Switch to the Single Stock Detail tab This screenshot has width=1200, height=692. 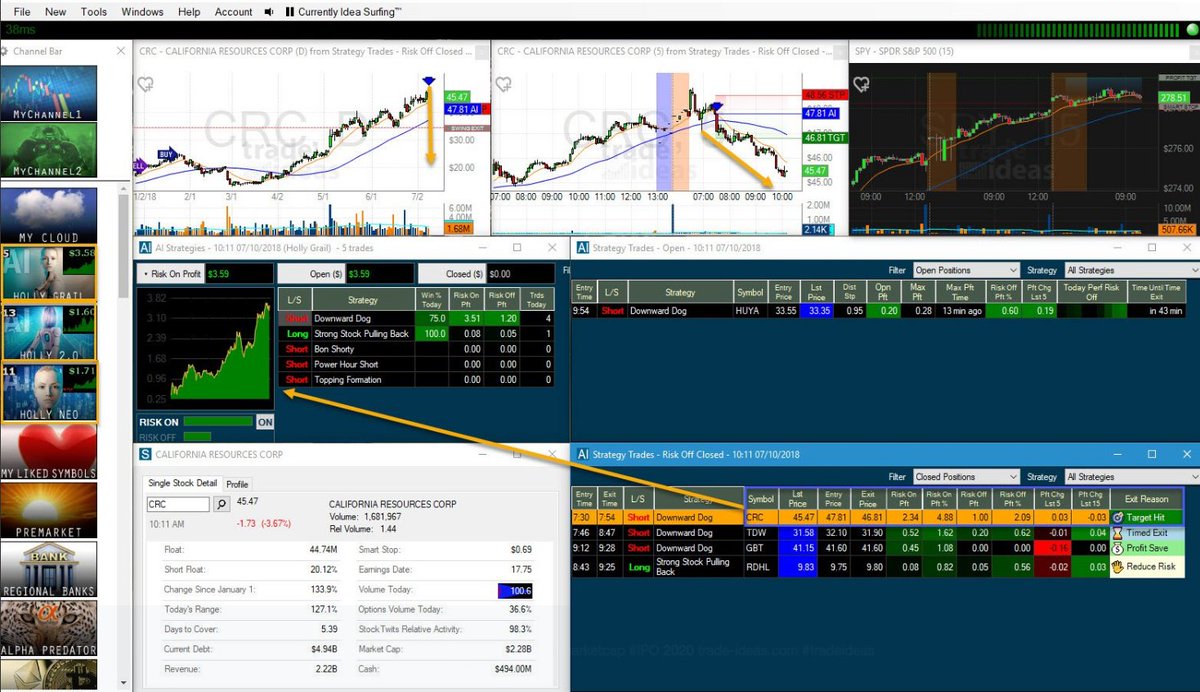pos(182,484)
